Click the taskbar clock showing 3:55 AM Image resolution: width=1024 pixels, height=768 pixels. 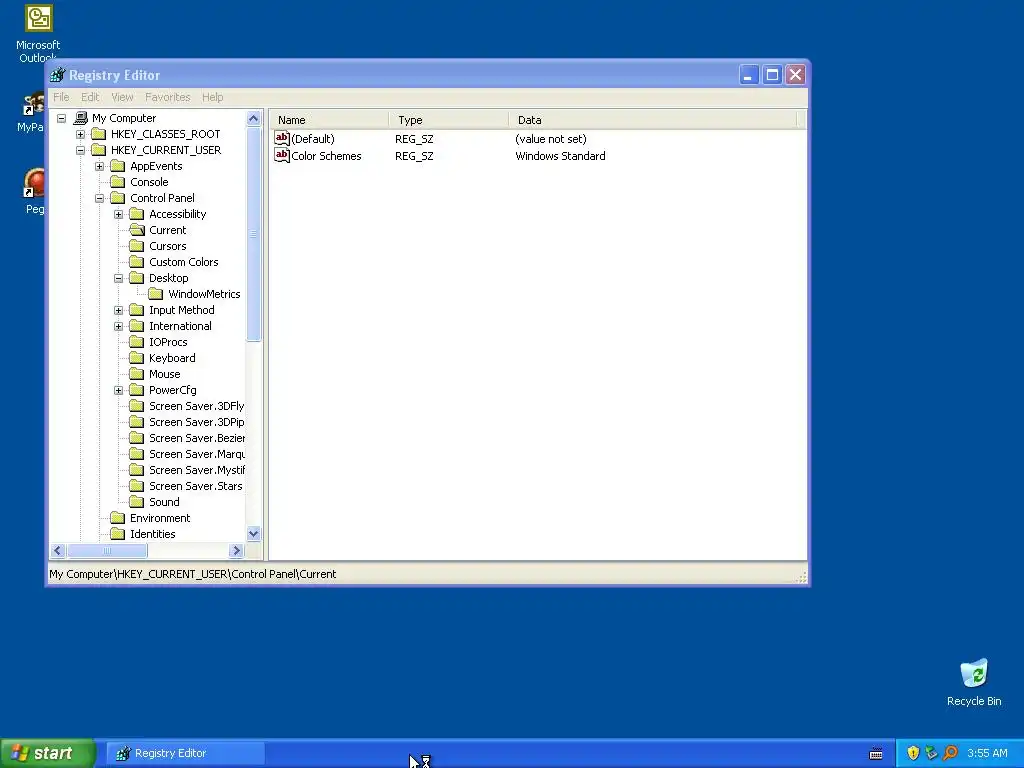987,753
